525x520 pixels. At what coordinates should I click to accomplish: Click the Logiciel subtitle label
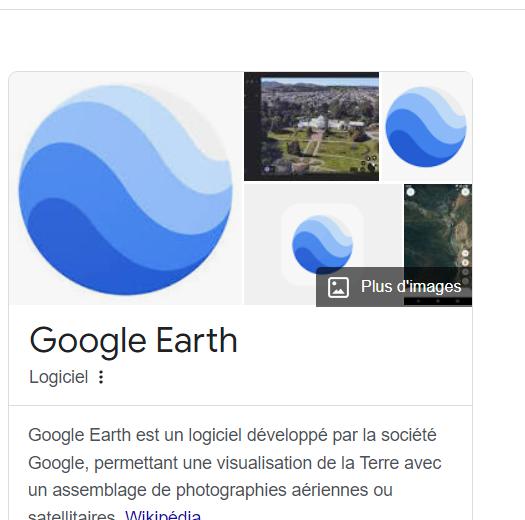pos(59,377)
